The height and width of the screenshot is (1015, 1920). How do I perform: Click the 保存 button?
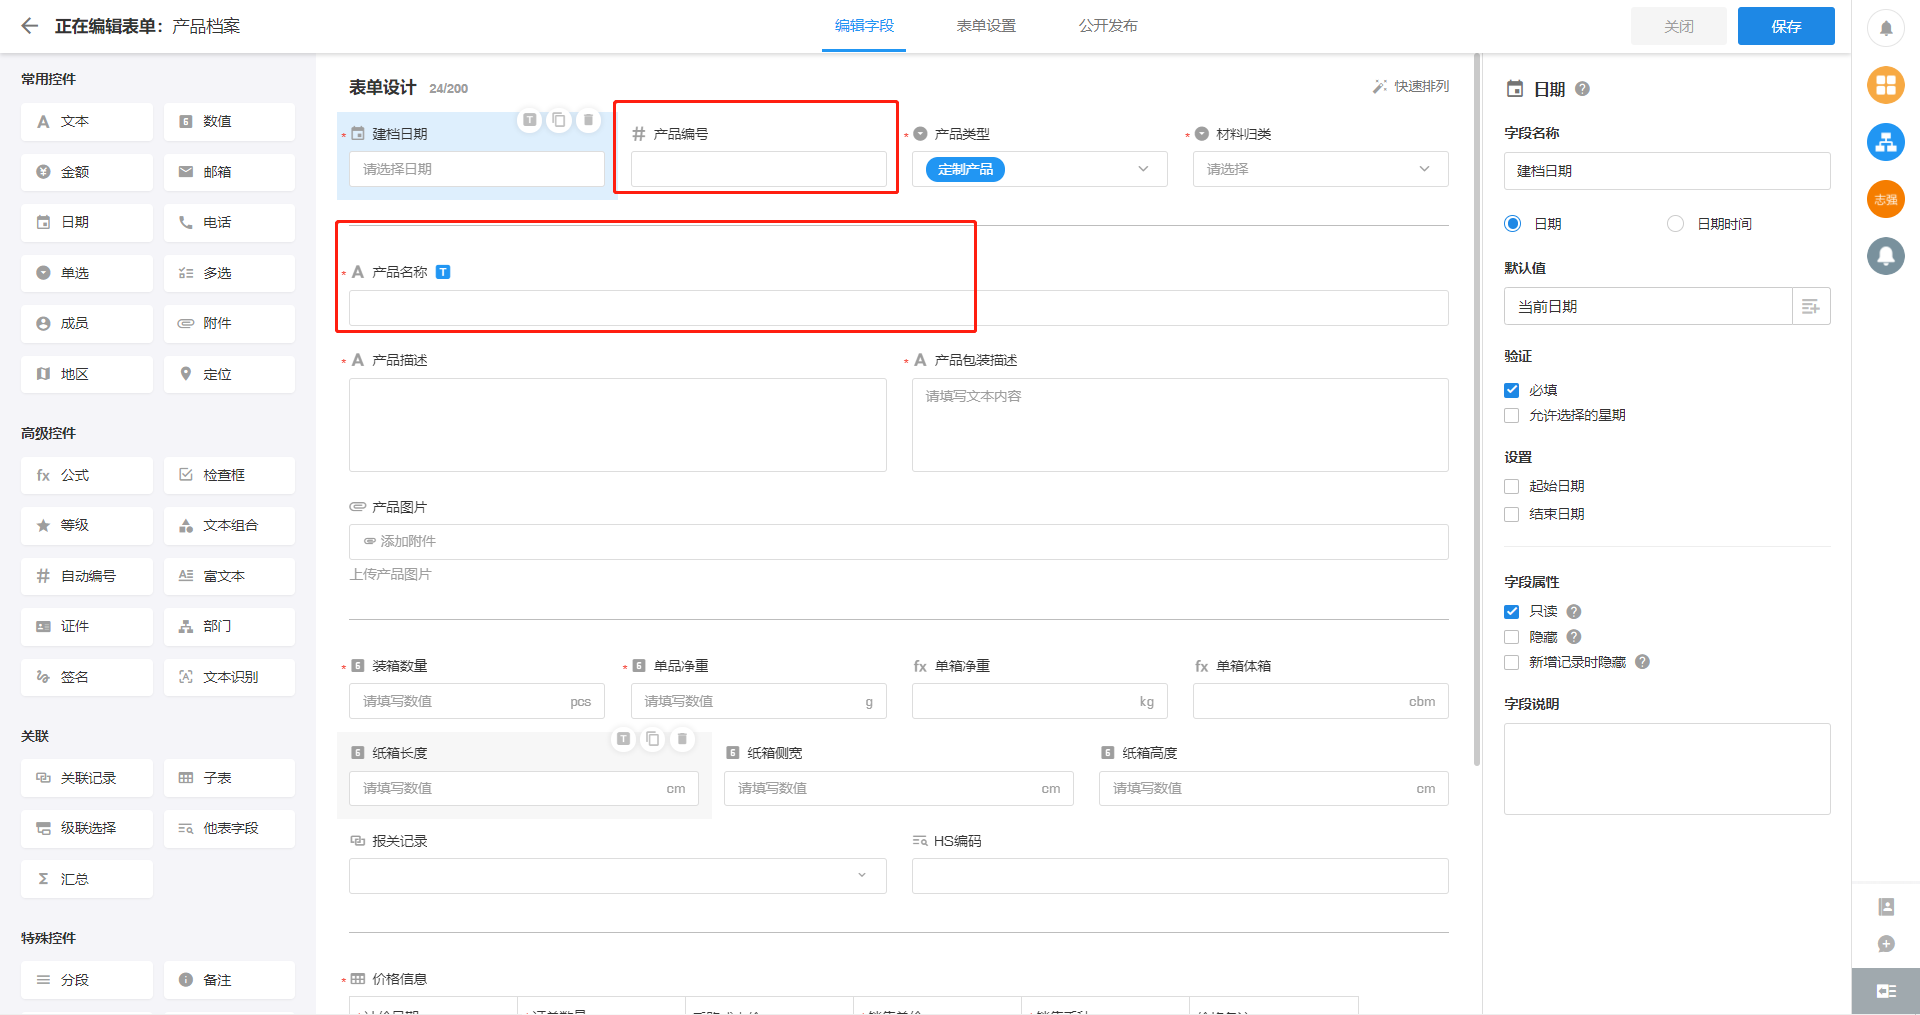click(1786, 26)
